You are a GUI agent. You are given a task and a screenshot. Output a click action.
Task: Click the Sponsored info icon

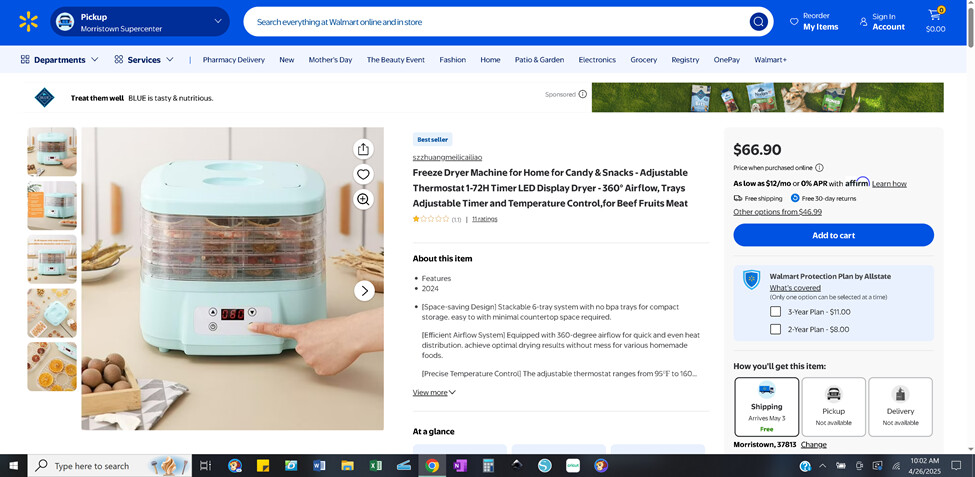pos(583,94)
